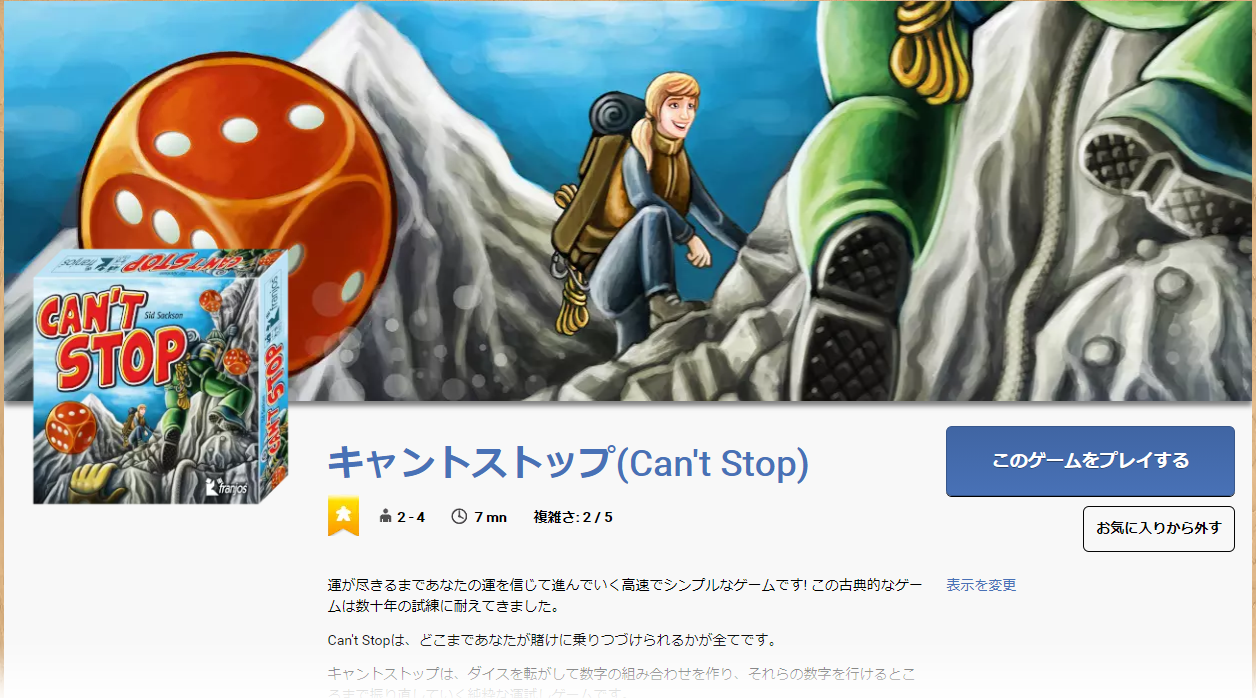Remove favorite with お気に入りから外す button

coord(1158,528)
